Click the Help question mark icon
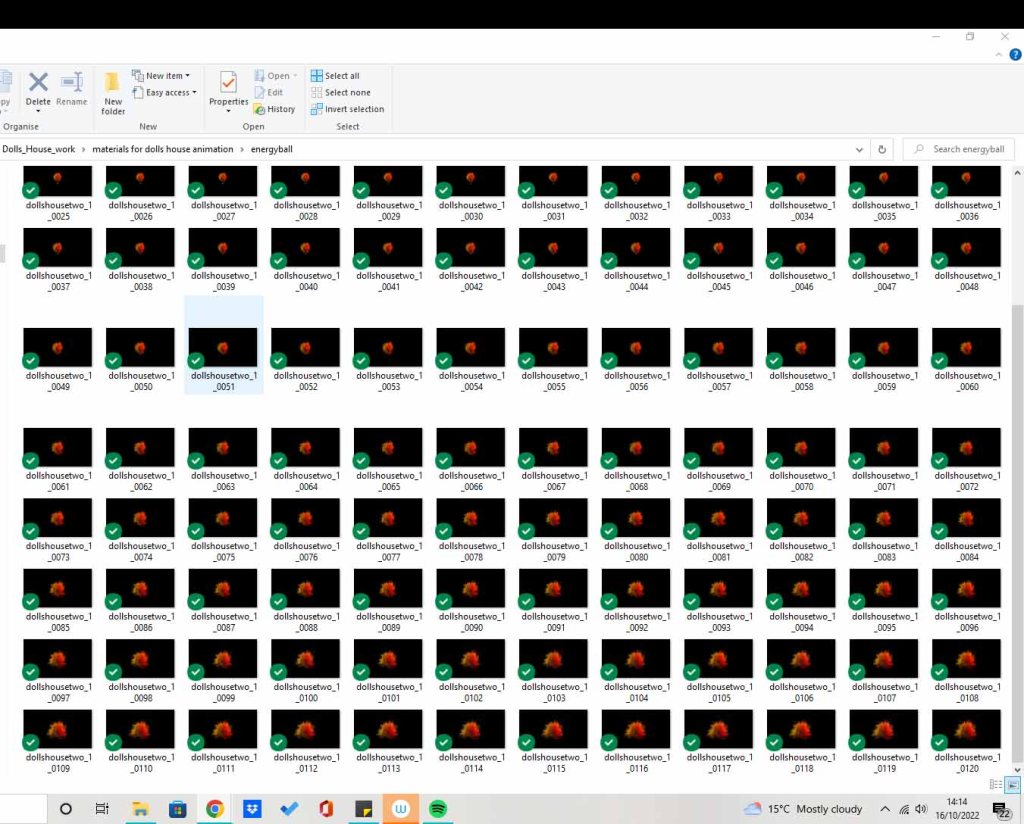The width and height of the screenshot is (1024, 824). point(1015,55)
